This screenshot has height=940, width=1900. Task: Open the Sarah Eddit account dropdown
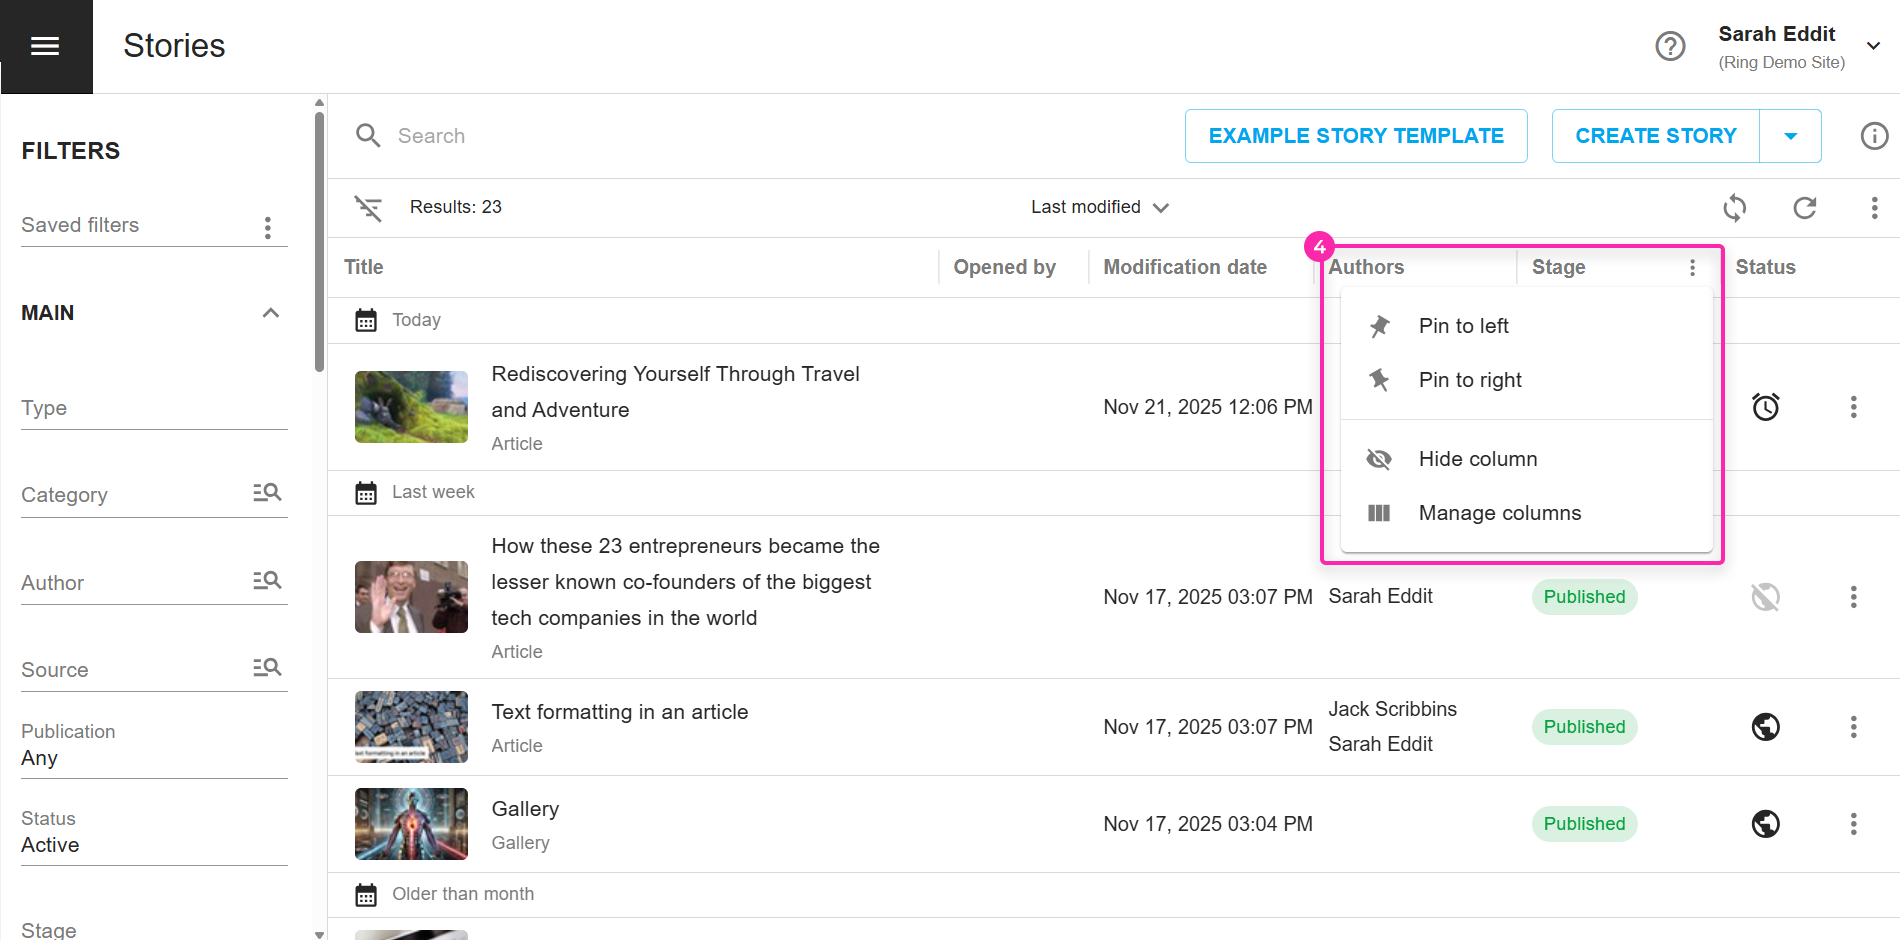(1873, 46)
